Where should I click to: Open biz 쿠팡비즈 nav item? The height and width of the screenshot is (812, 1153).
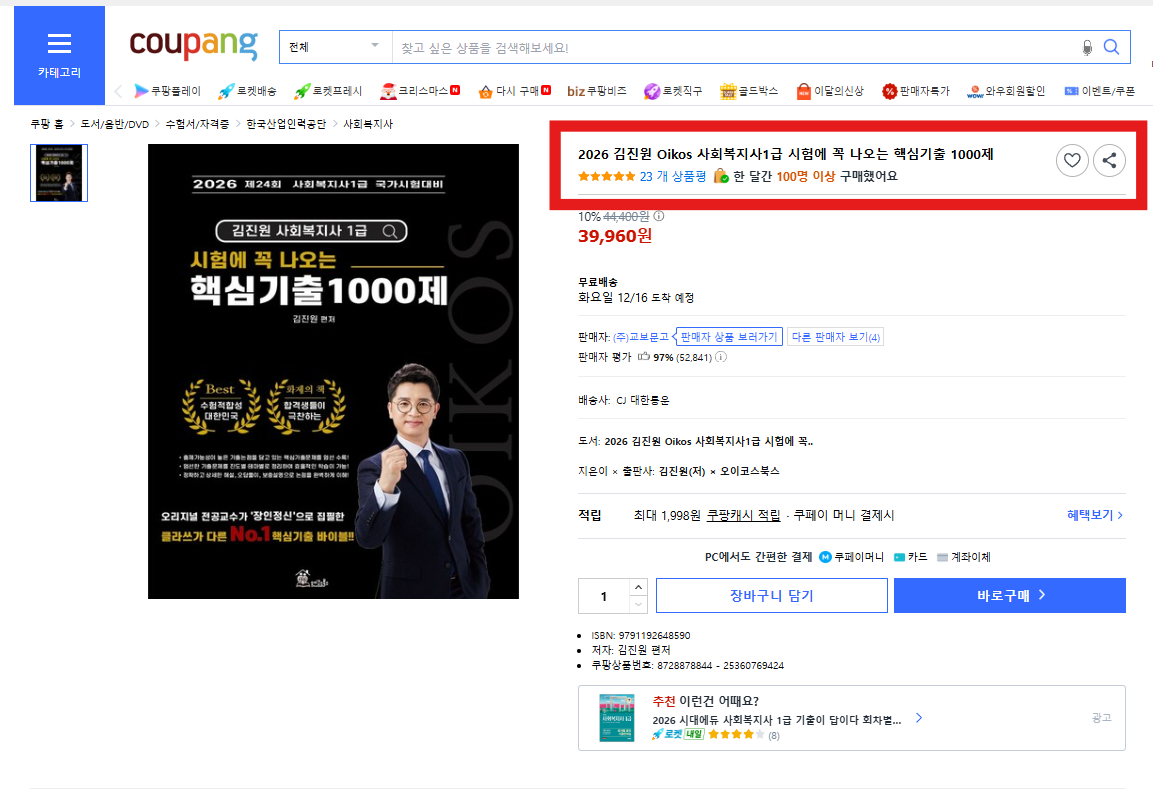596,90
